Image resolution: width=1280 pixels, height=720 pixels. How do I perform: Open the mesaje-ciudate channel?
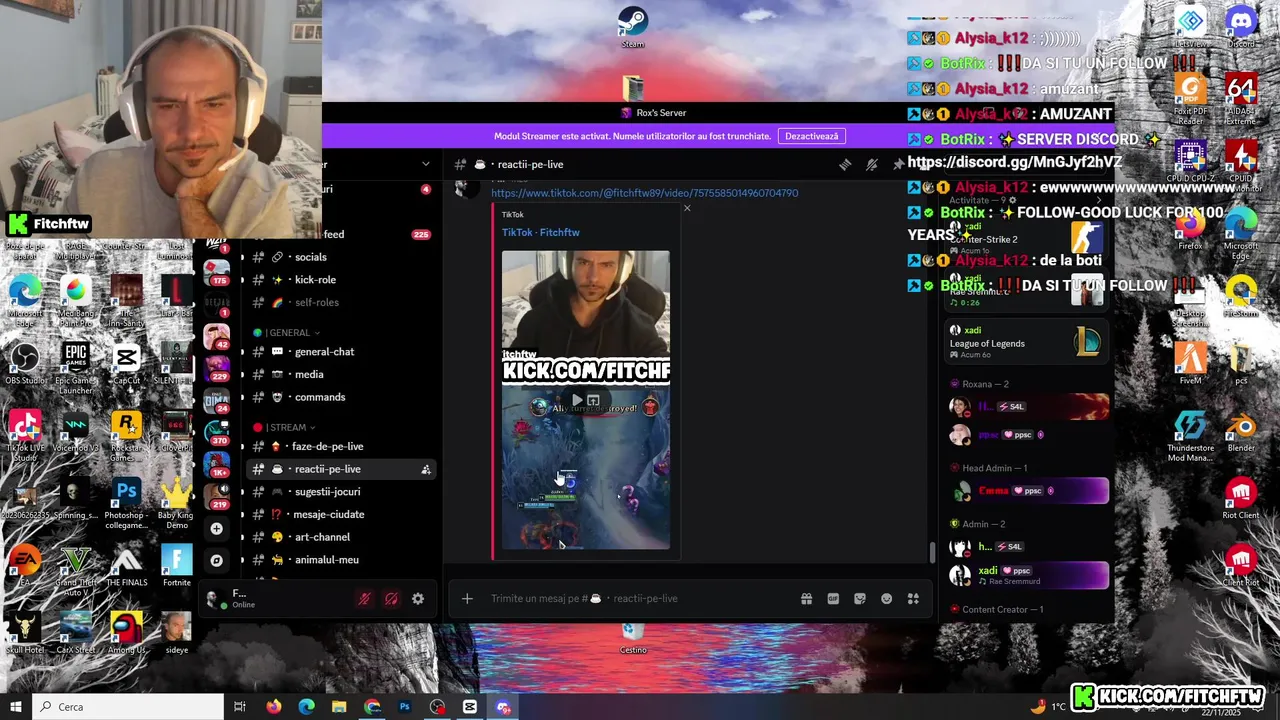(340, 514)
